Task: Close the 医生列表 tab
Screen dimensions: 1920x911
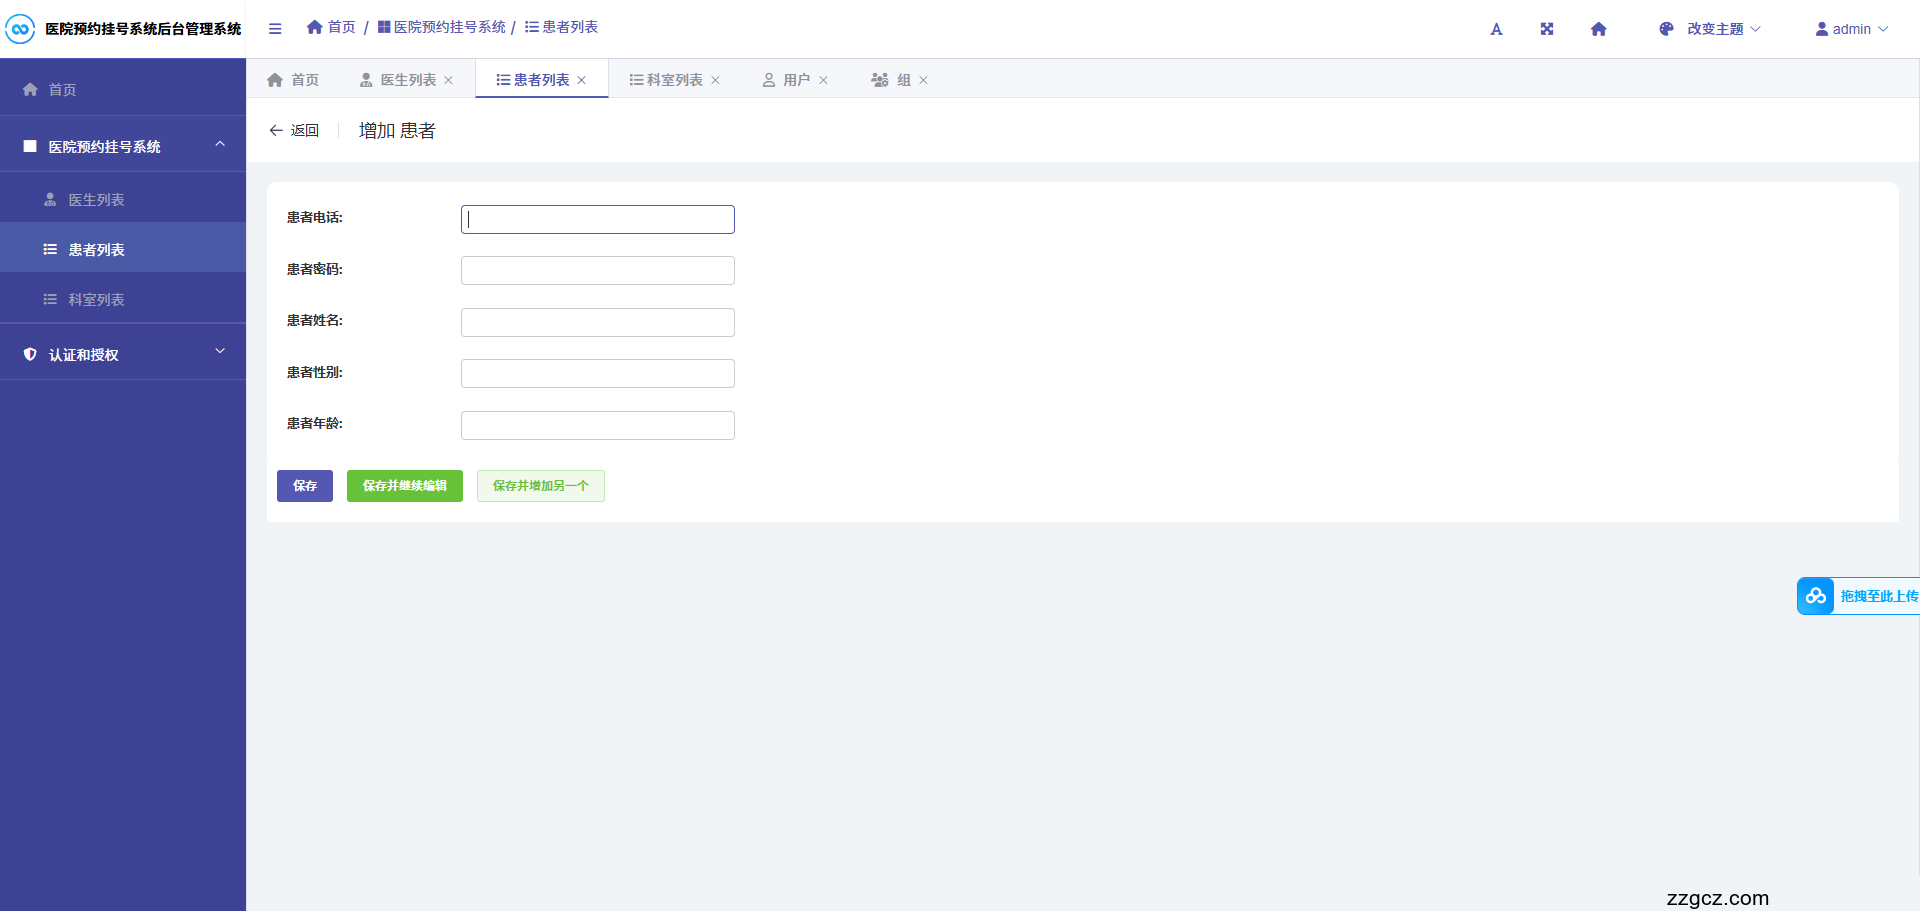Action: 449,79
